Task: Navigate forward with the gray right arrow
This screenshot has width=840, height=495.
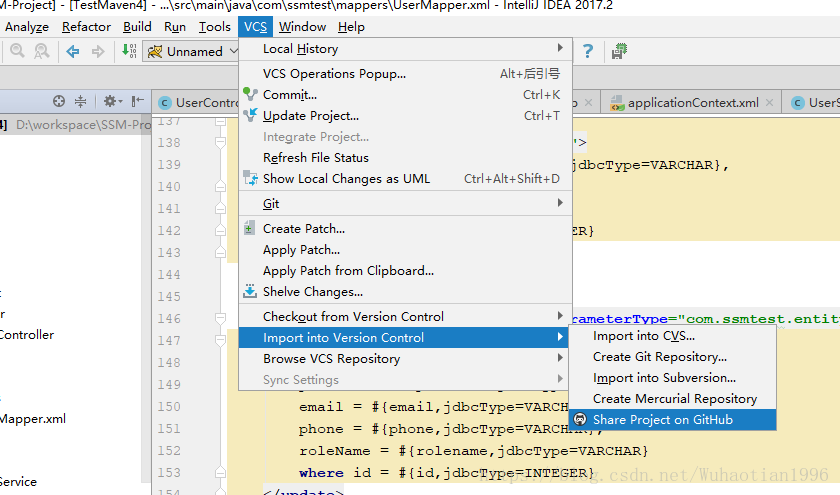Action: (x=98, y=51)
